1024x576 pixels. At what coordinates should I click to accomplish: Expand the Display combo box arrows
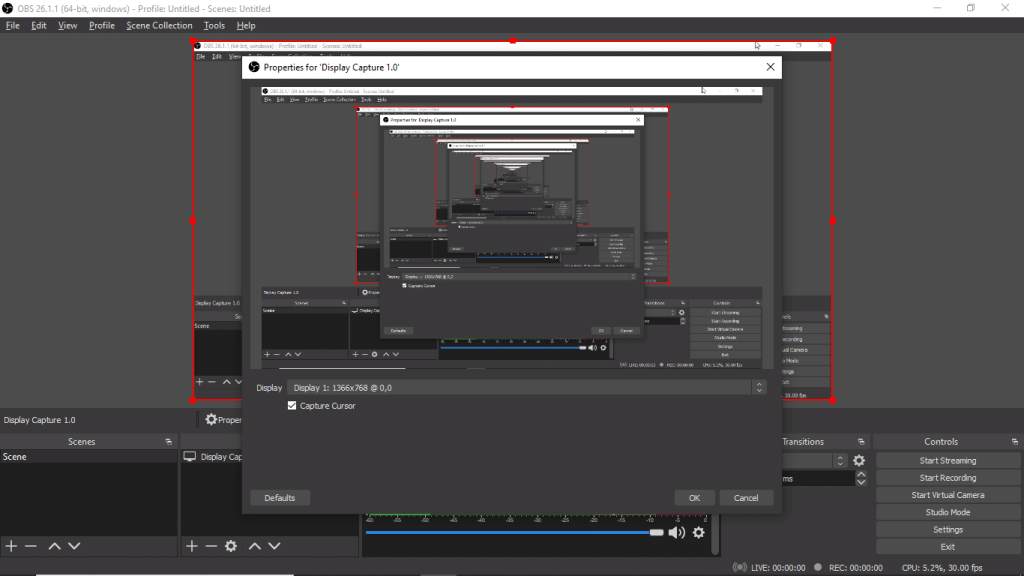click(759, 388)
